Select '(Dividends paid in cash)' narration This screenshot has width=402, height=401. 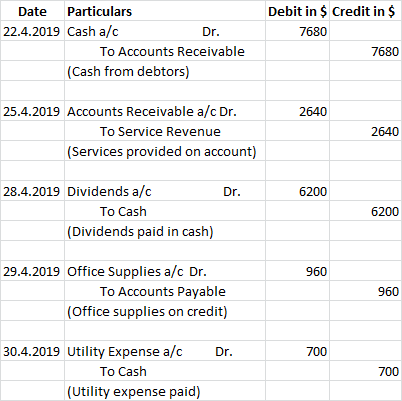click(x=165, y=231)
